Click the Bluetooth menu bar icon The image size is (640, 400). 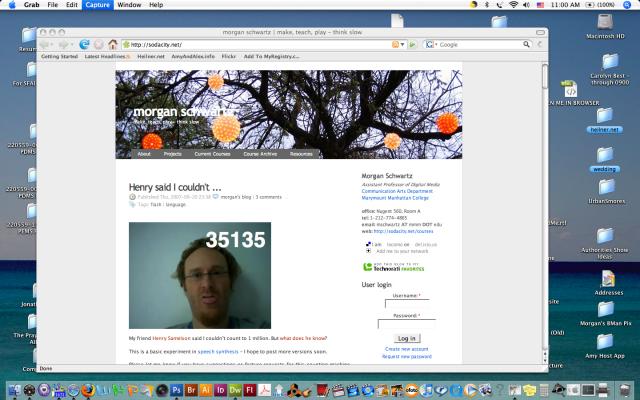tap(487, 5)
